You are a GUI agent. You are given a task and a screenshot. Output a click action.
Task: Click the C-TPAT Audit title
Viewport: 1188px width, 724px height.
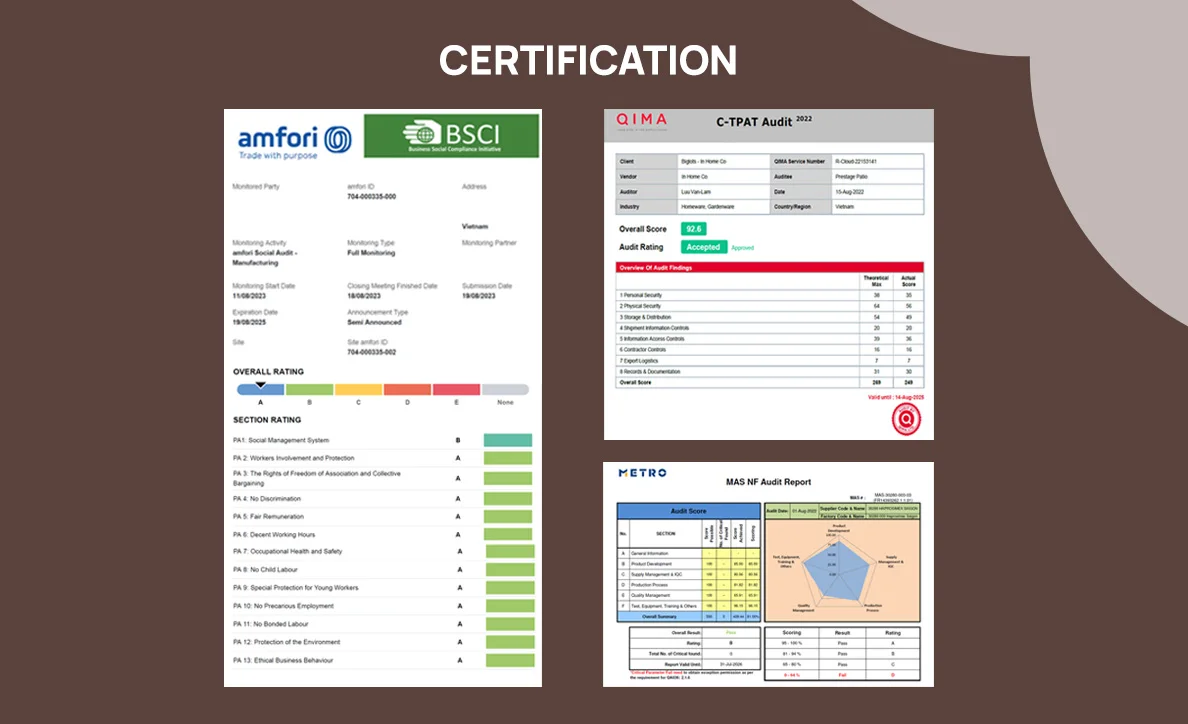point(764,121)
